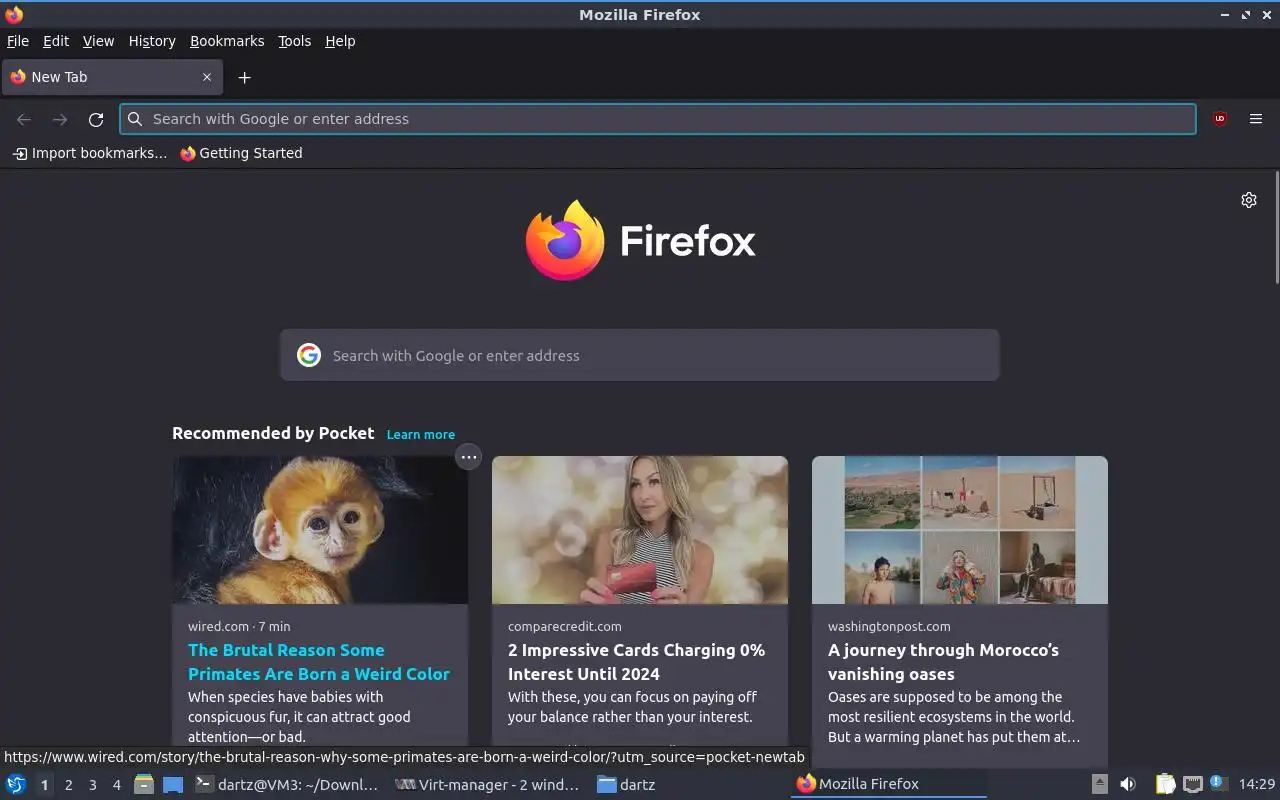This screenshot has width=1280, height=800.
Task: Open new tab page settings gear
Action: point(1249,200)
